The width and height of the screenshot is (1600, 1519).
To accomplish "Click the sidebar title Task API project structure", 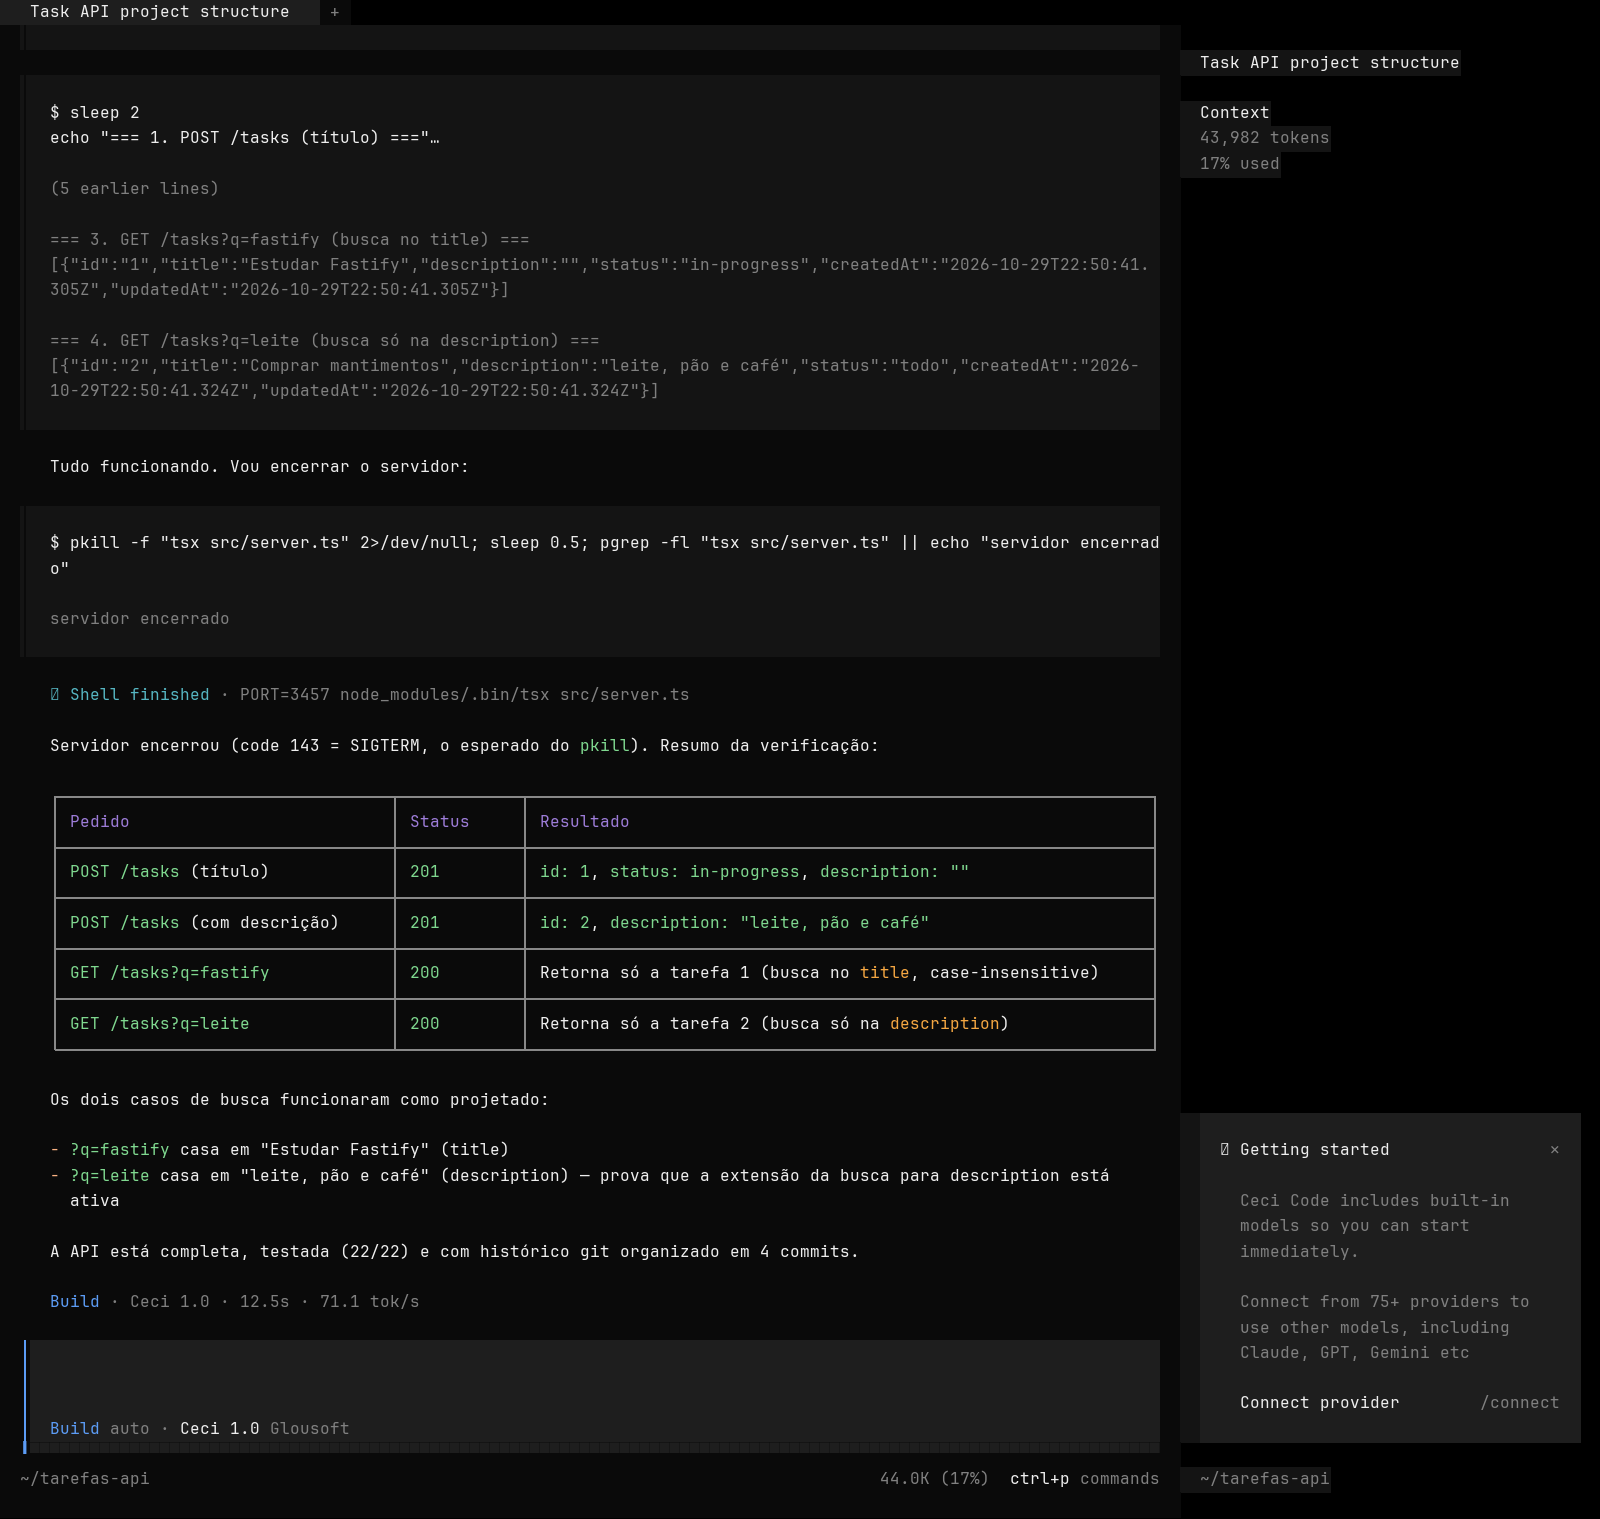I will click(x=1329, y=63).
